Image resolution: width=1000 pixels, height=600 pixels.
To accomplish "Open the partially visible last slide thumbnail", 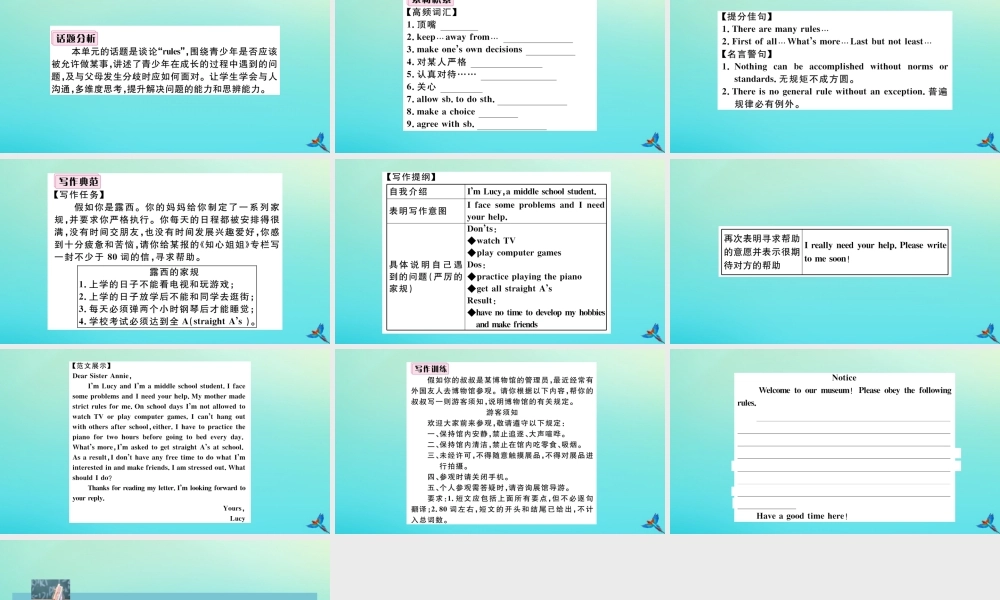I will (x=165, y=569).
